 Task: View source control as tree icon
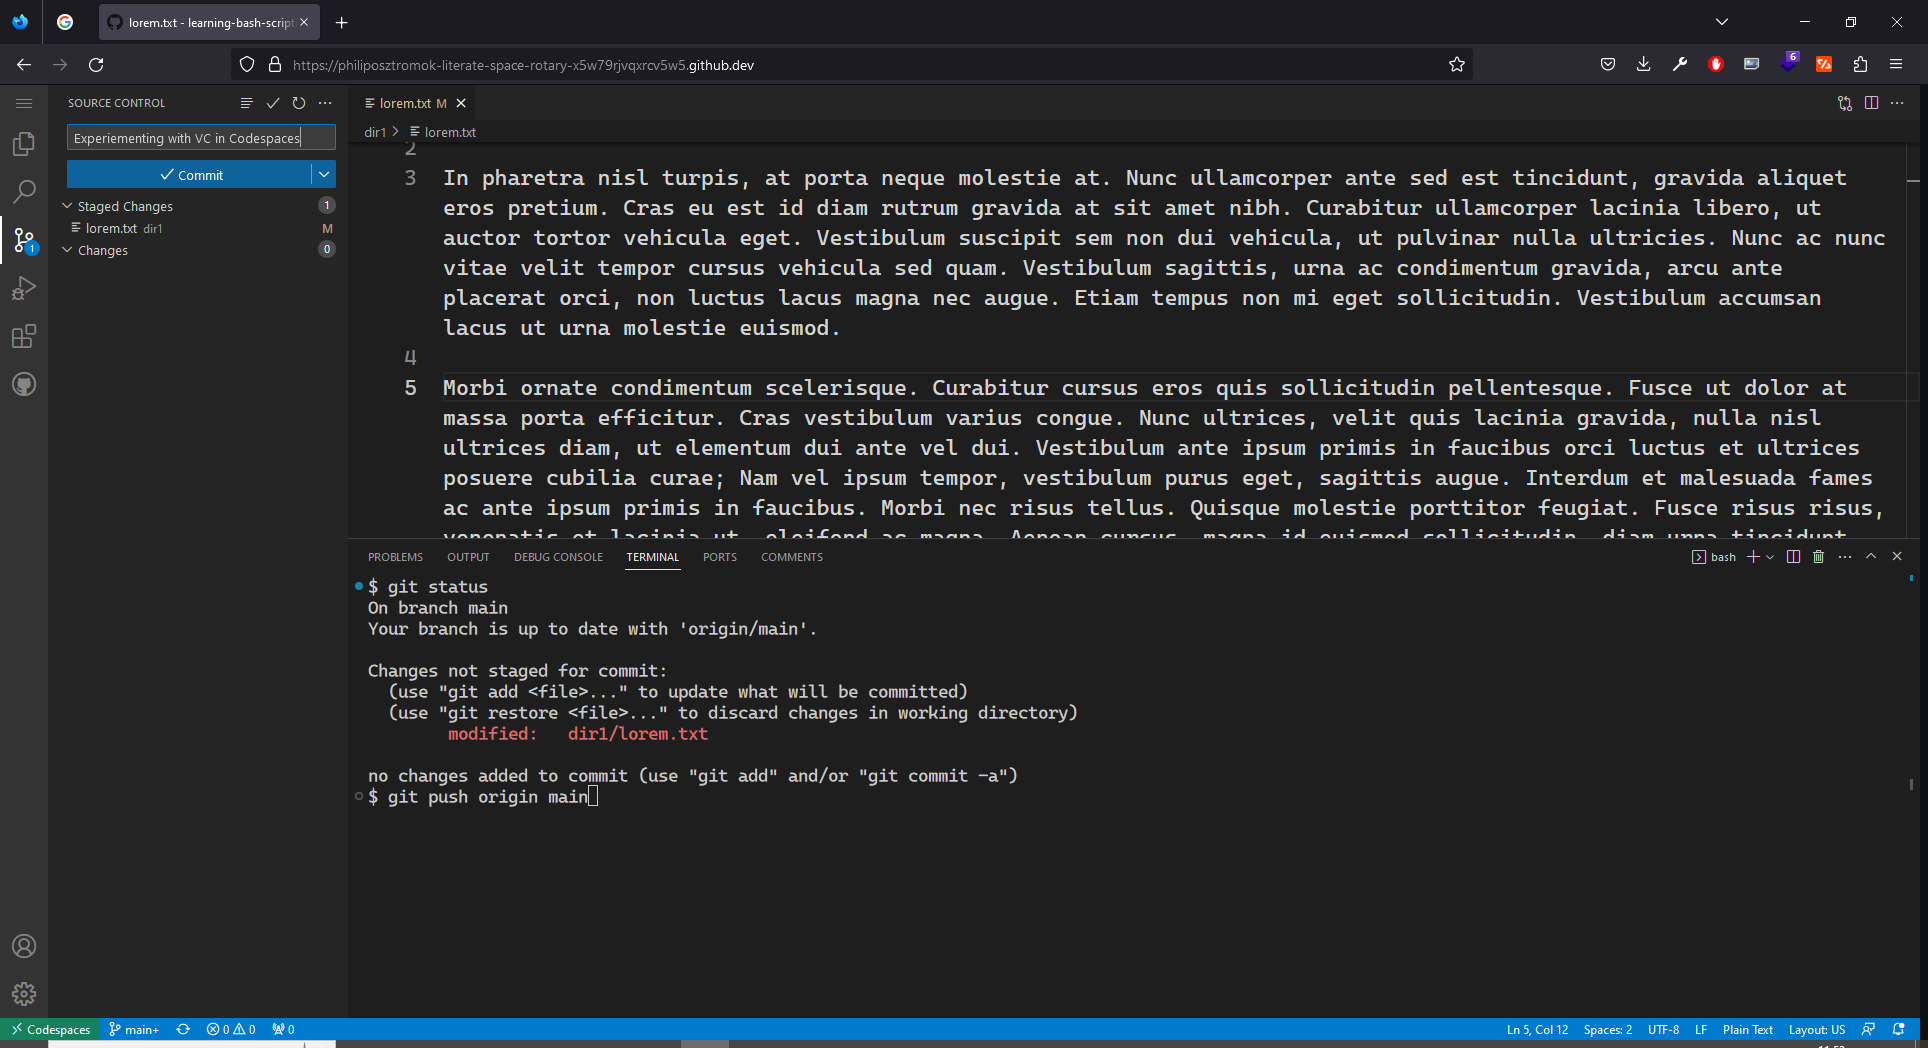247,103
